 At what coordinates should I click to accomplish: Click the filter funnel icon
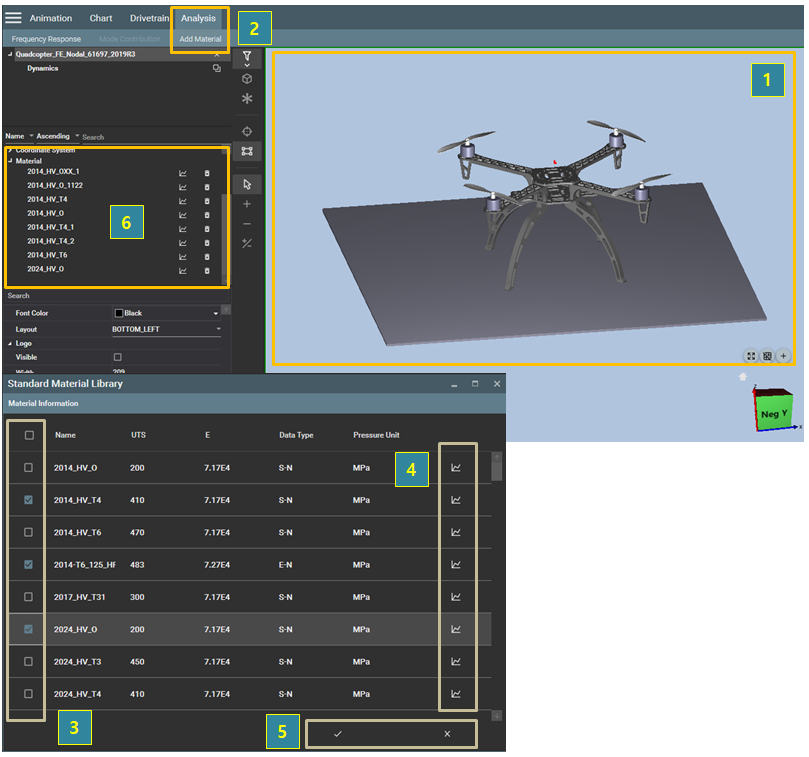click(247, 57)
